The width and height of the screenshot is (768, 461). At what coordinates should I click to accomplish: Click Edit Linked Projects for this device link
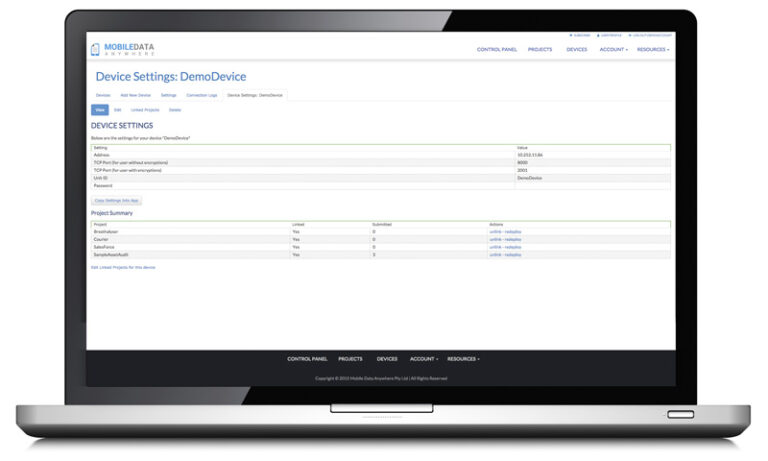pos(123,267)
